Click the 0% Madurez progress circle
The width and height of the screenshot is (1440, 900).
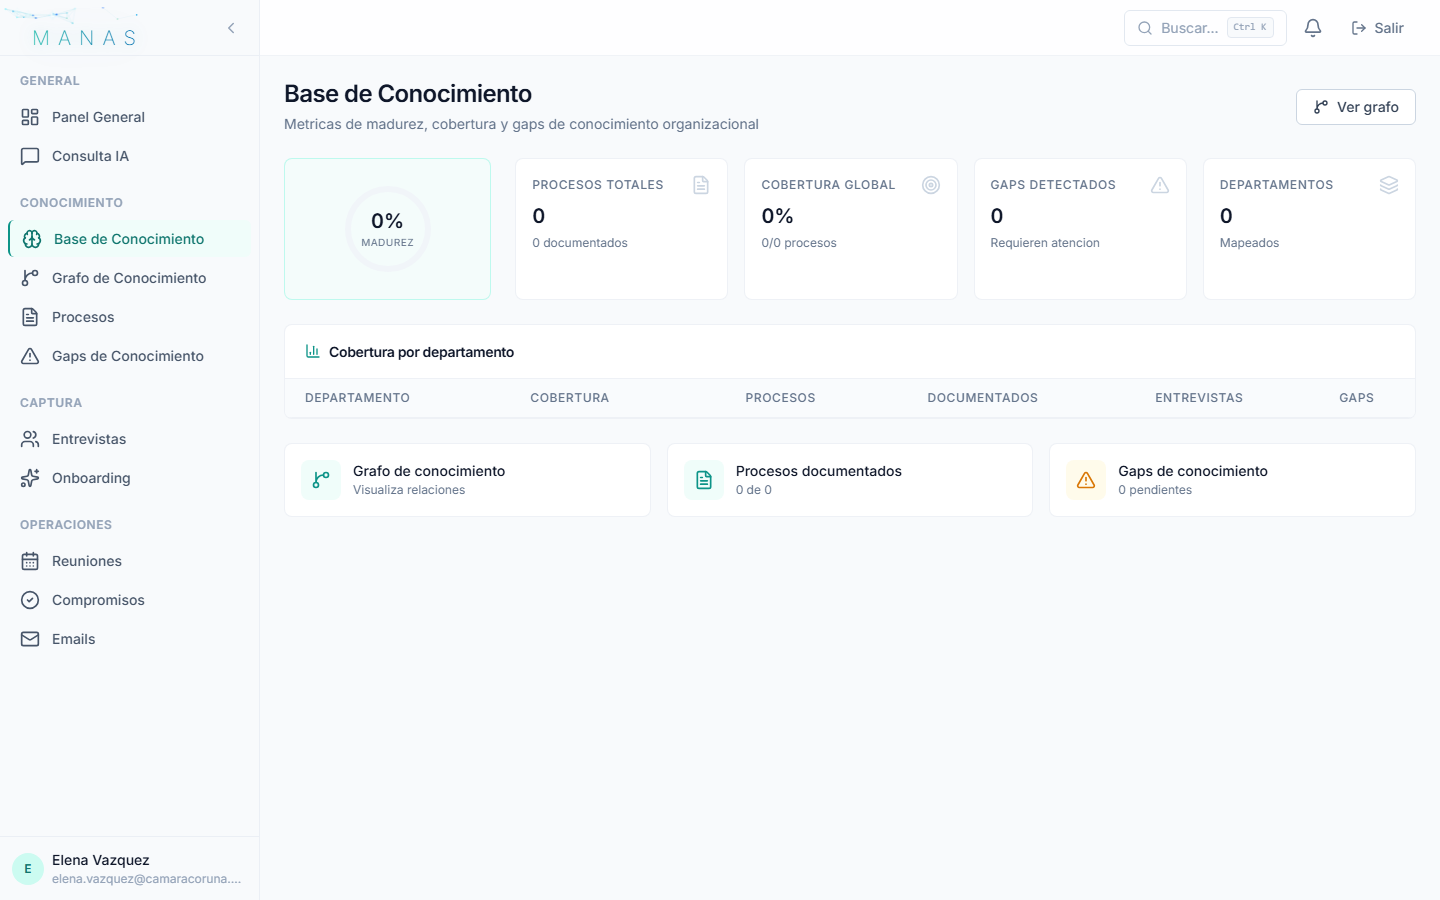(387, 229)
